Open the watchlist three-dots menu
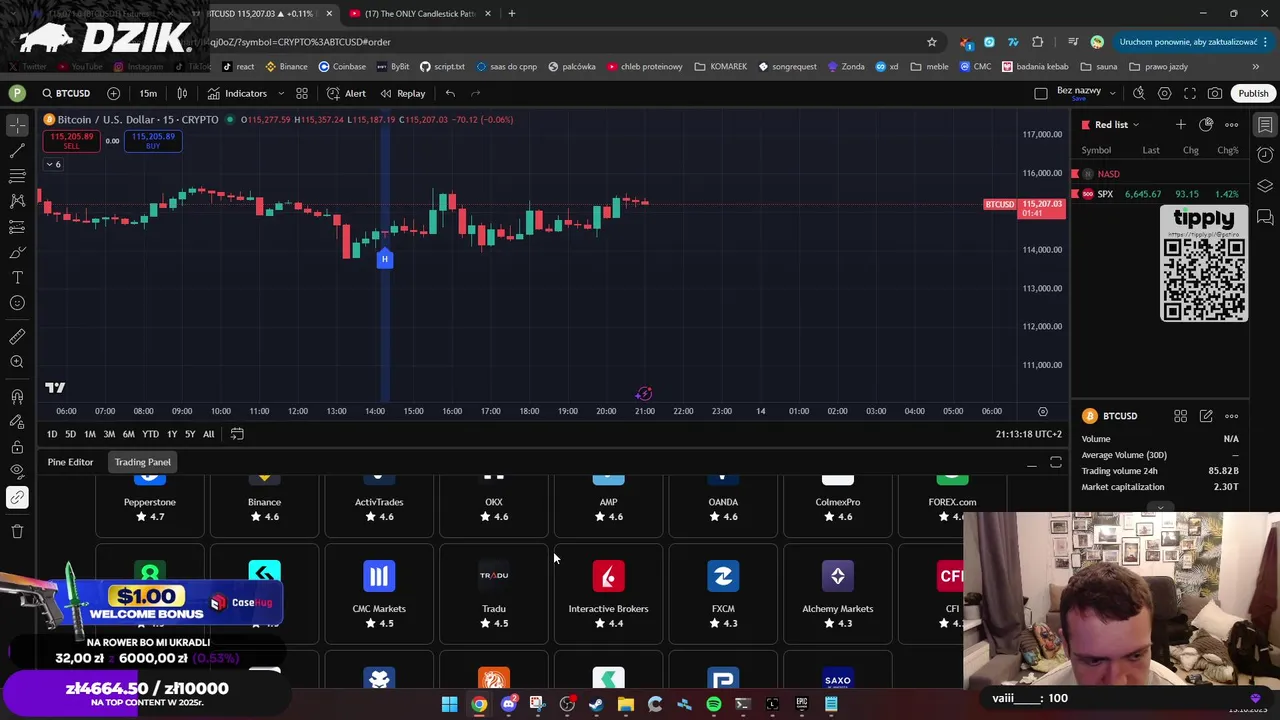This screenshot has height=720, width=1280. 1232,124
